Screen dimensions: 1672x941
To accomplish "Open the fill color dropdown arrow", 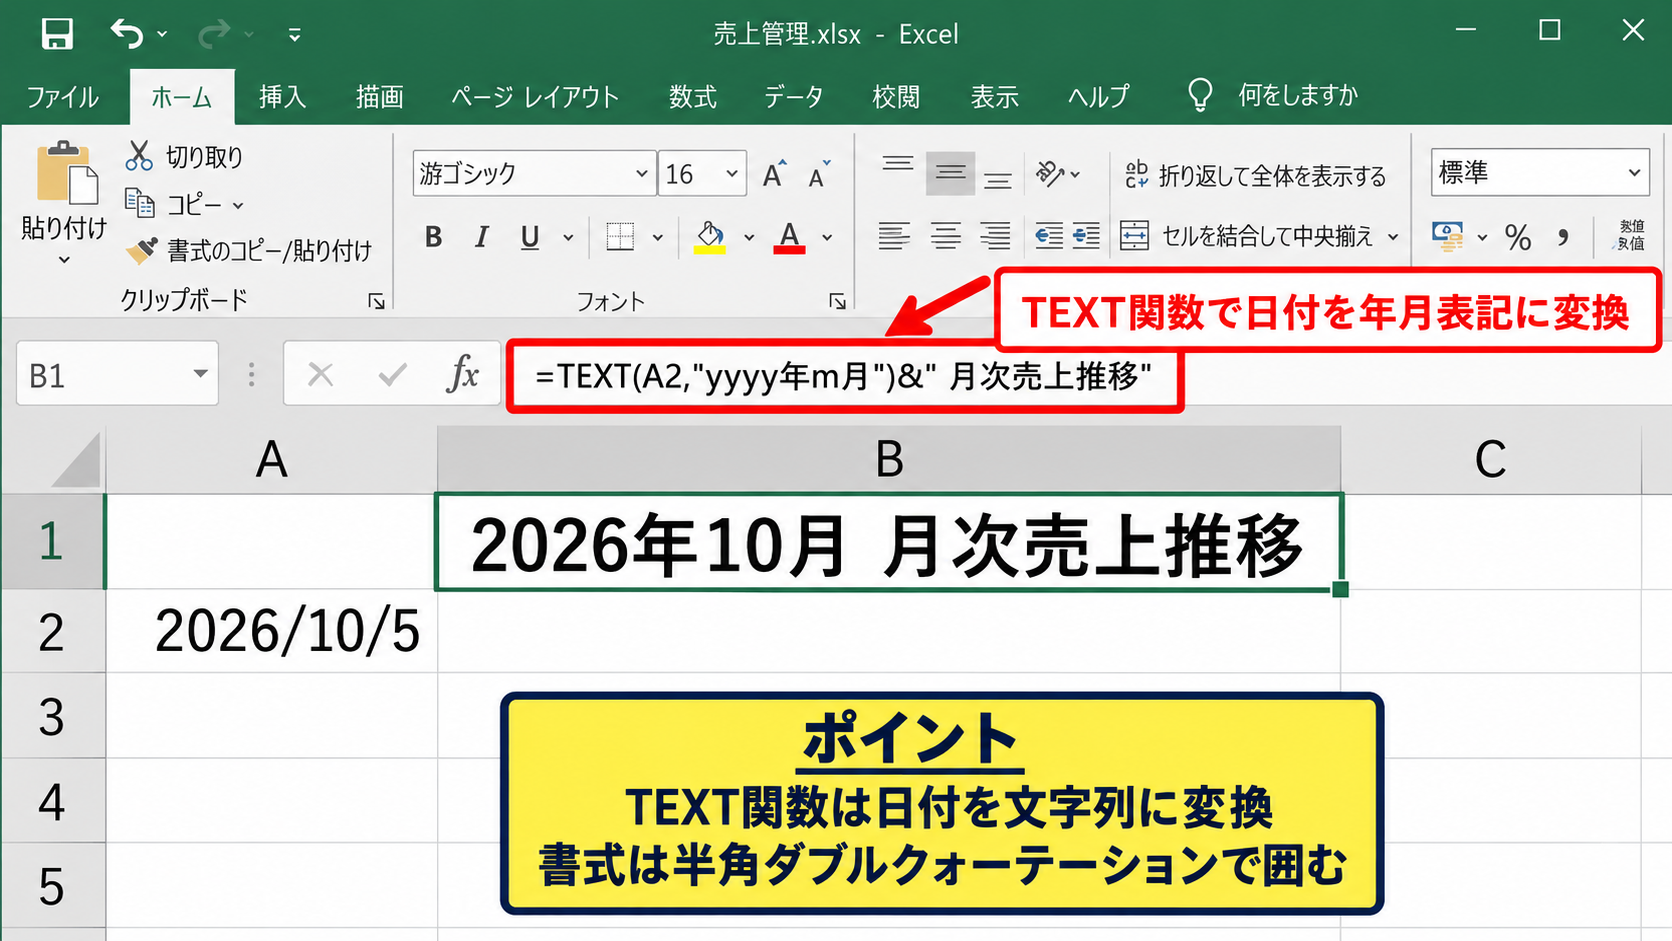I will point(749,238).
